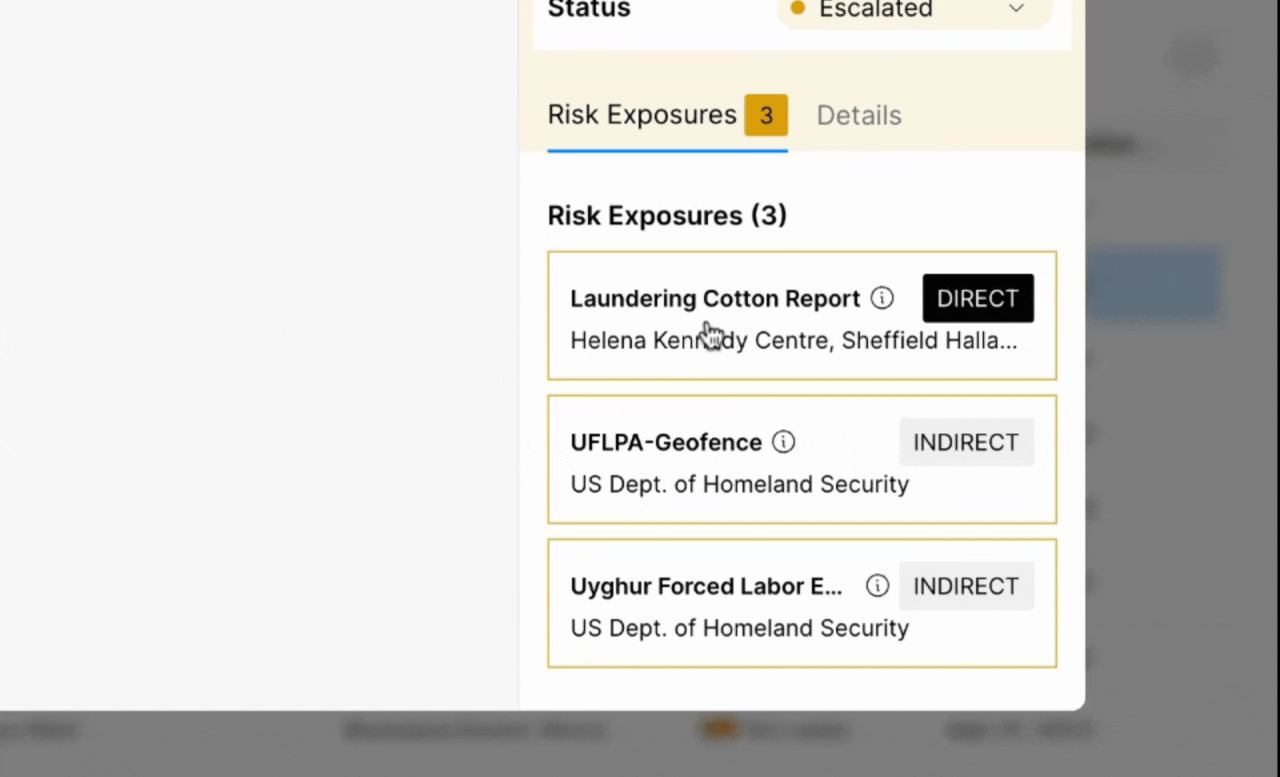
Task: Click INDIRECT badge on Uyghur Forced Labor card
Action: [965, 586]
